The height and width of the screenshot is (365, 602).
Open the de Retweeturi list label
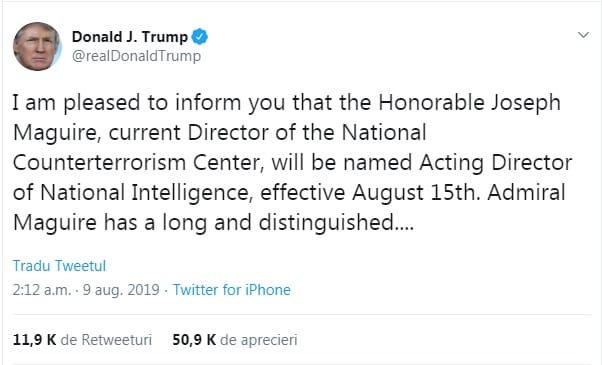tap(106, 340)
